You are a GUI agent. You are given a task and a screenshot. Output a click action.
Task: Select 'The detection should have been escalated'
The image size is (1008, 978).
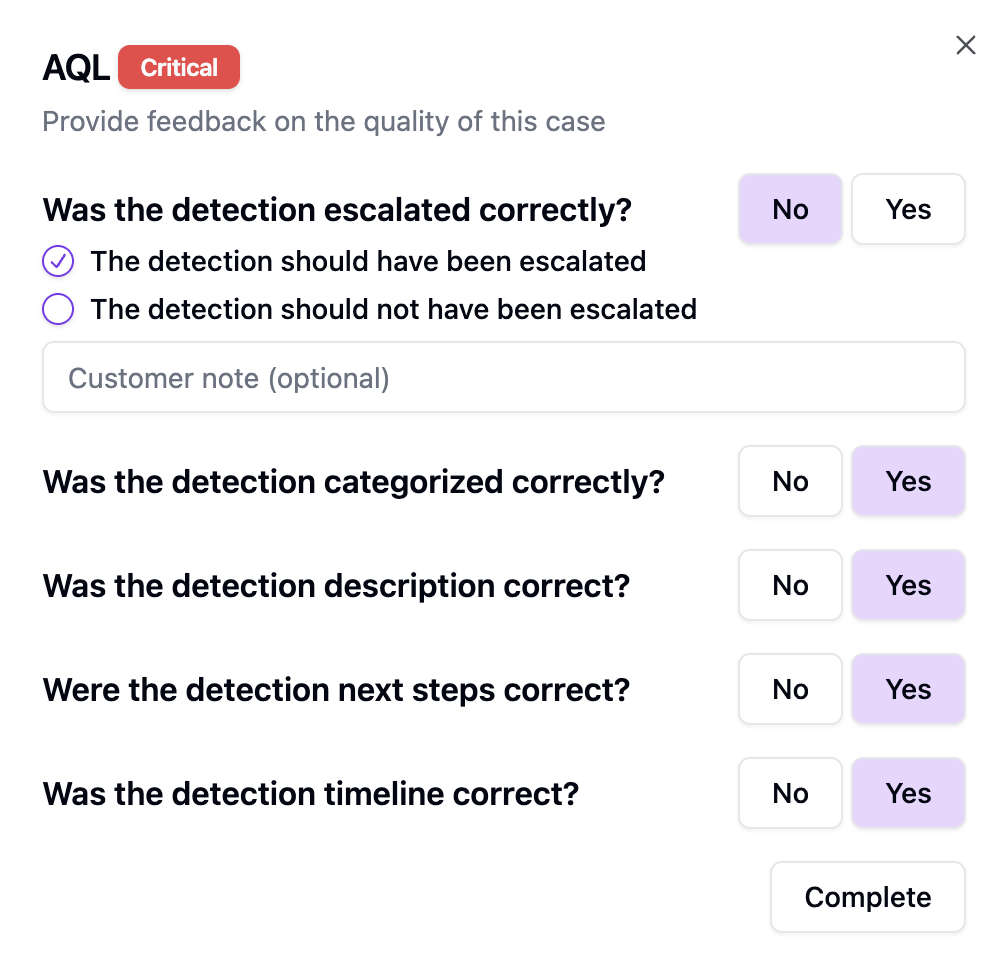(368, 261)
